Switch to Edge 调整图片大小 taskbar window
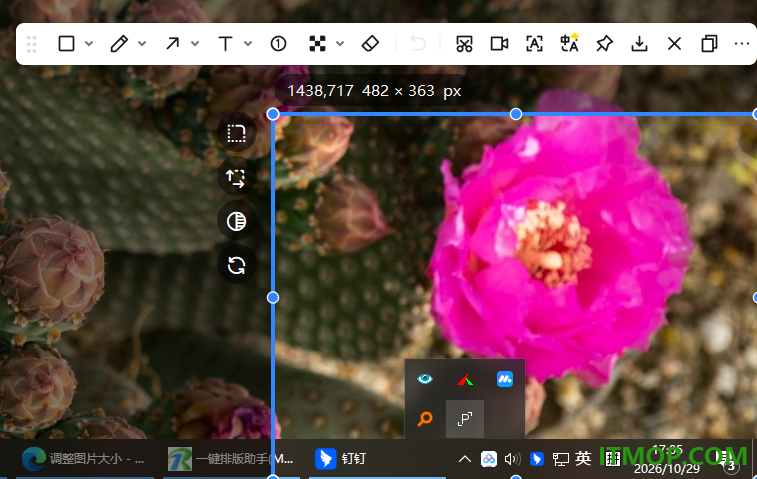Viewport: 757px width, 479px height. (83, 459)
